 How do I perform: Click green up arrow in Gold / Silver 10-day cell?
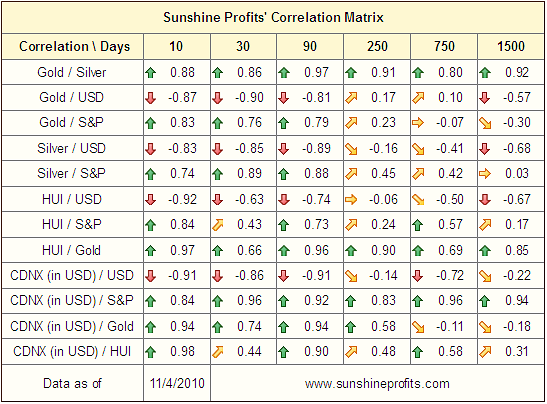[151, 73]
